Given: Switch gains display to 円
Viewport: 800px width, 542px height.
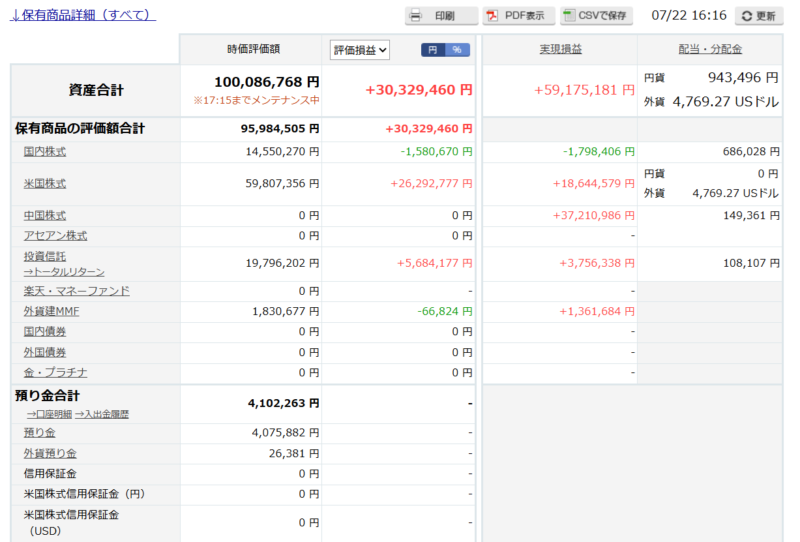Looking at the screenshot, I should (433, 50).
